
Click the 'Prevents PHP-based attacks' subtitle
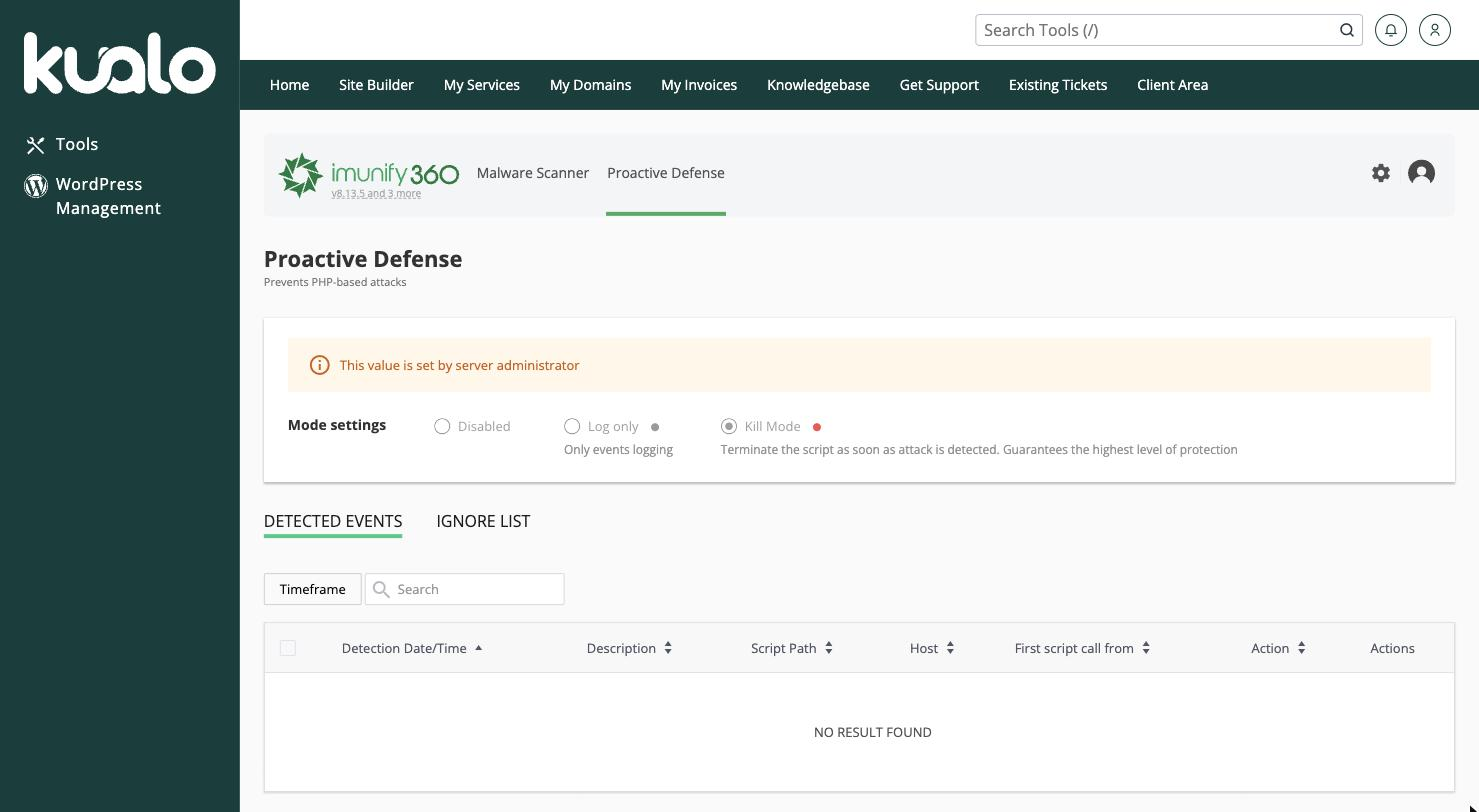pos(335,282)
